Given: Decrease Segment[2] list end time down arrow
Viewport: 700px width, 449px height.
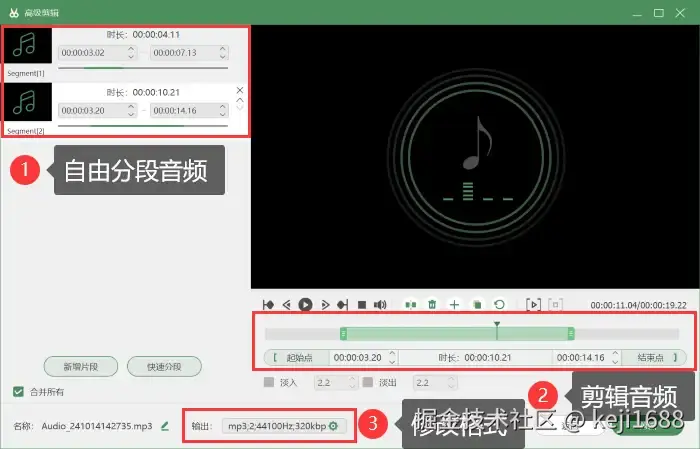Looking at the screenshot, I should (223, 114).
